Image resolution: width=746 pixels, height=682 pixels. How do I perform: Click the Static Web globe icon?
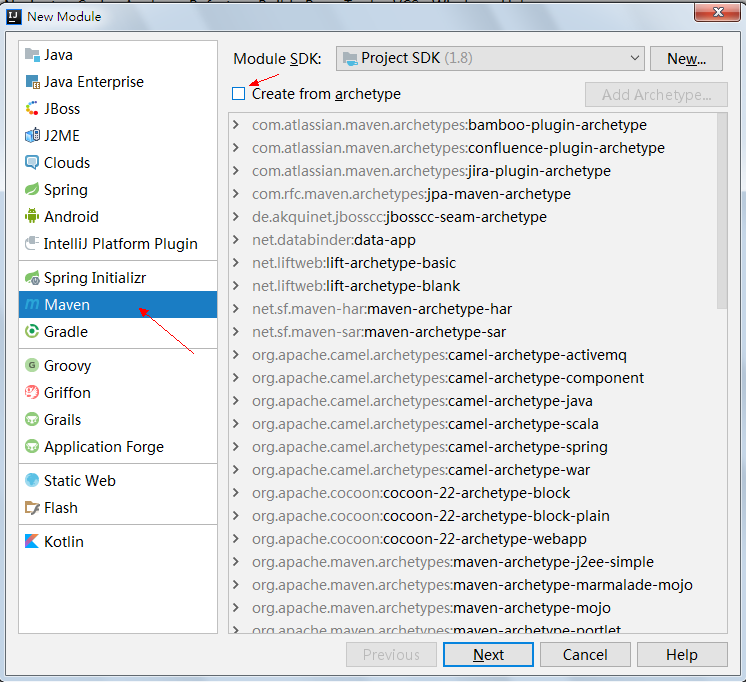point(32,481)
